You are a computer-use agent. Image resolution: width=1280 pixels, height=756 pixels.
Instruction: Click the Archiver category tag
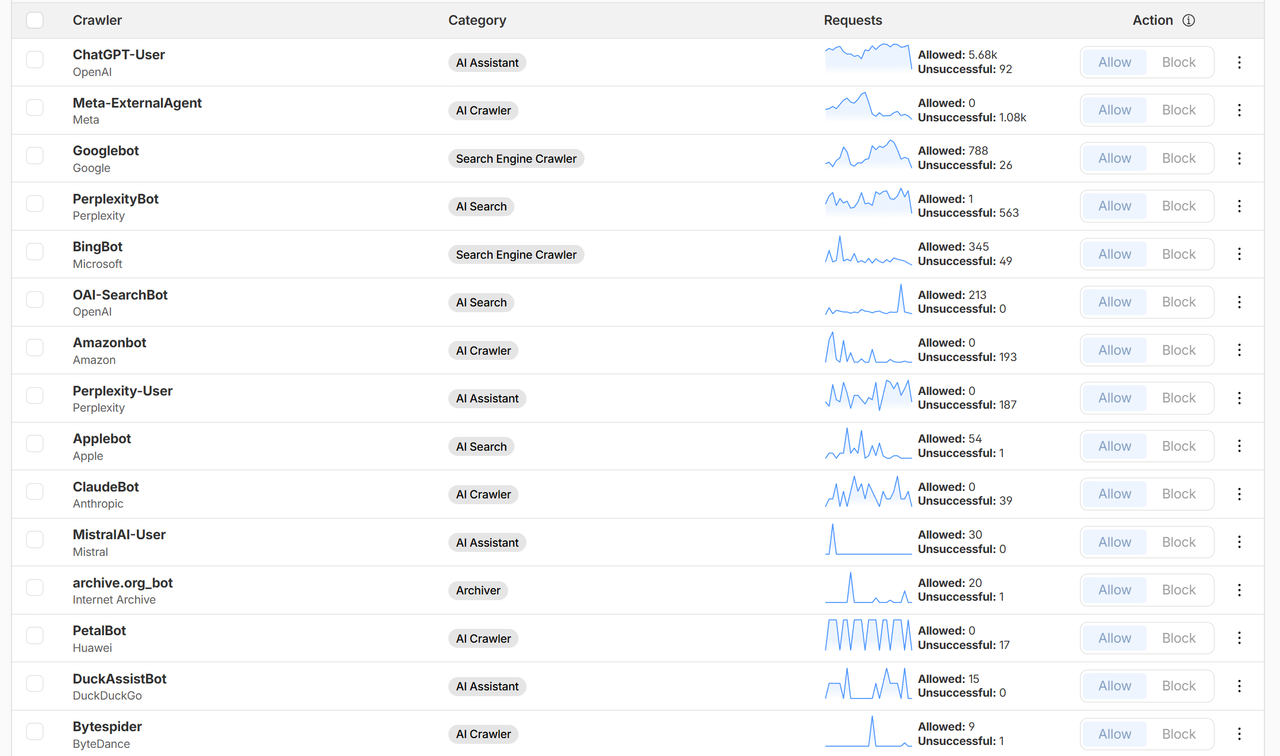point(478,590)
